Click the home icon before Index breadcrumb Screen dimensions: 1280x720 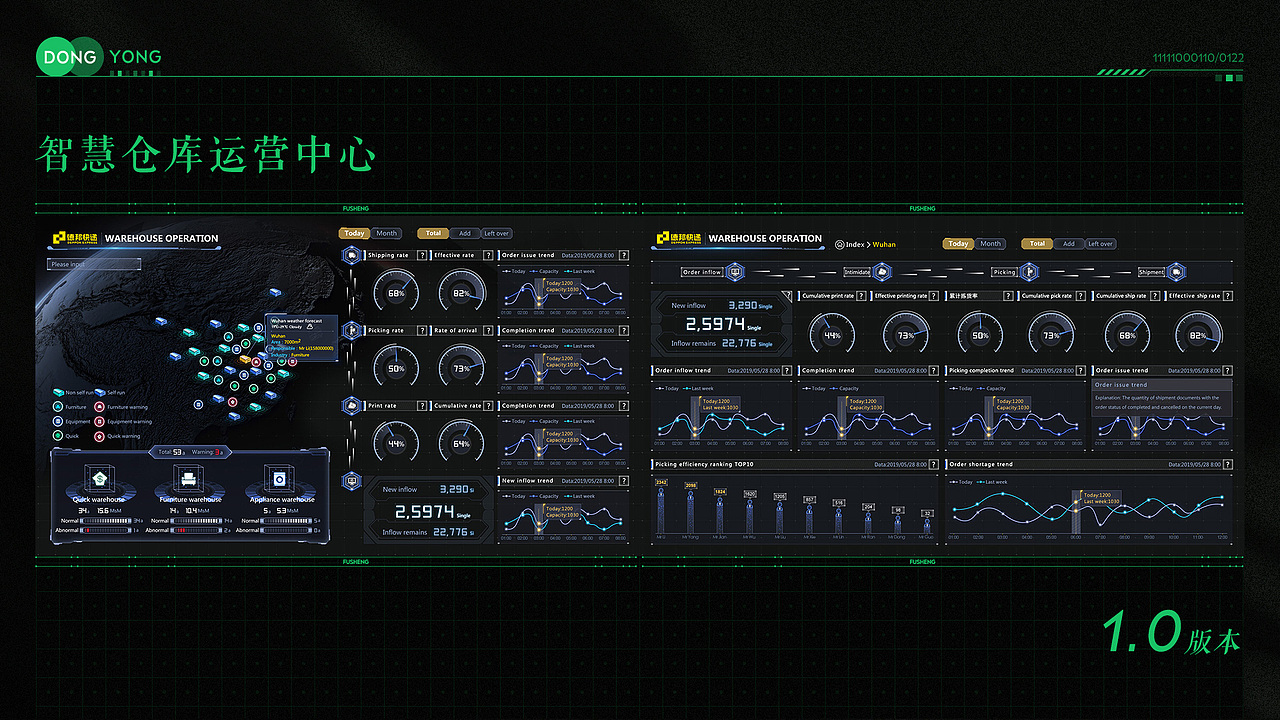pyautogui.click(x=838, y=244)
